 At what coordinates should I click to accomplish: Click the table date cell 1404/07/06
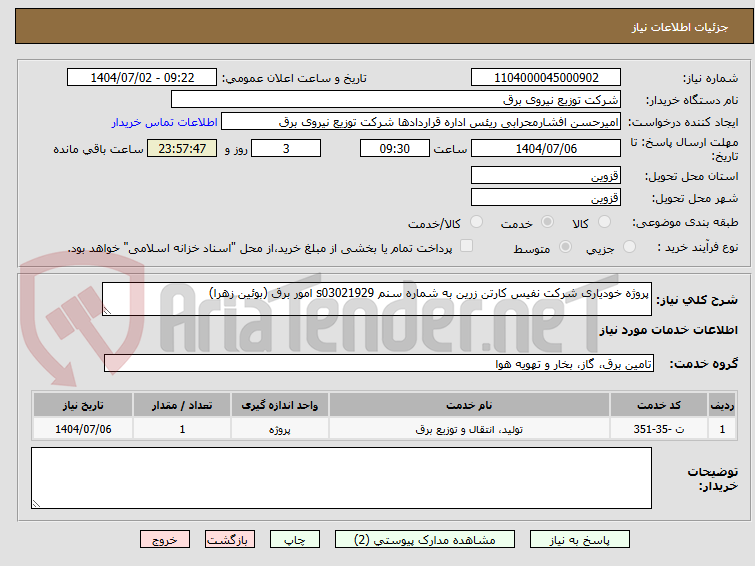pos(83,429)
